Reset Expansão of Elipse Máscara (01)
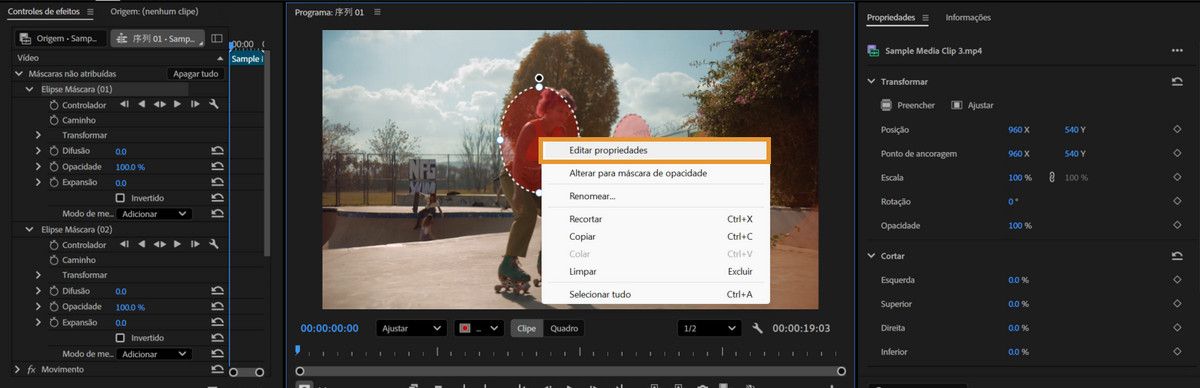Screen dimensions: 1200x388 216,183
